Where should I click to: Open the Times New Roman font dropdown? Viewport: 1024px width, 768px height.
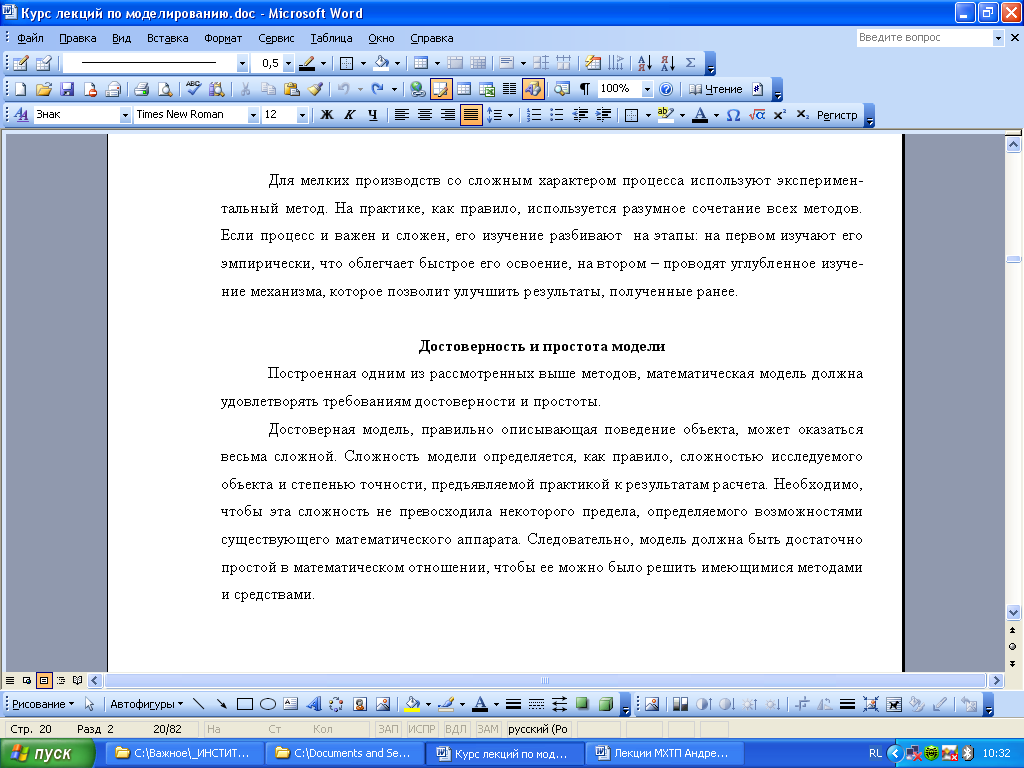(x=253, y=116)
